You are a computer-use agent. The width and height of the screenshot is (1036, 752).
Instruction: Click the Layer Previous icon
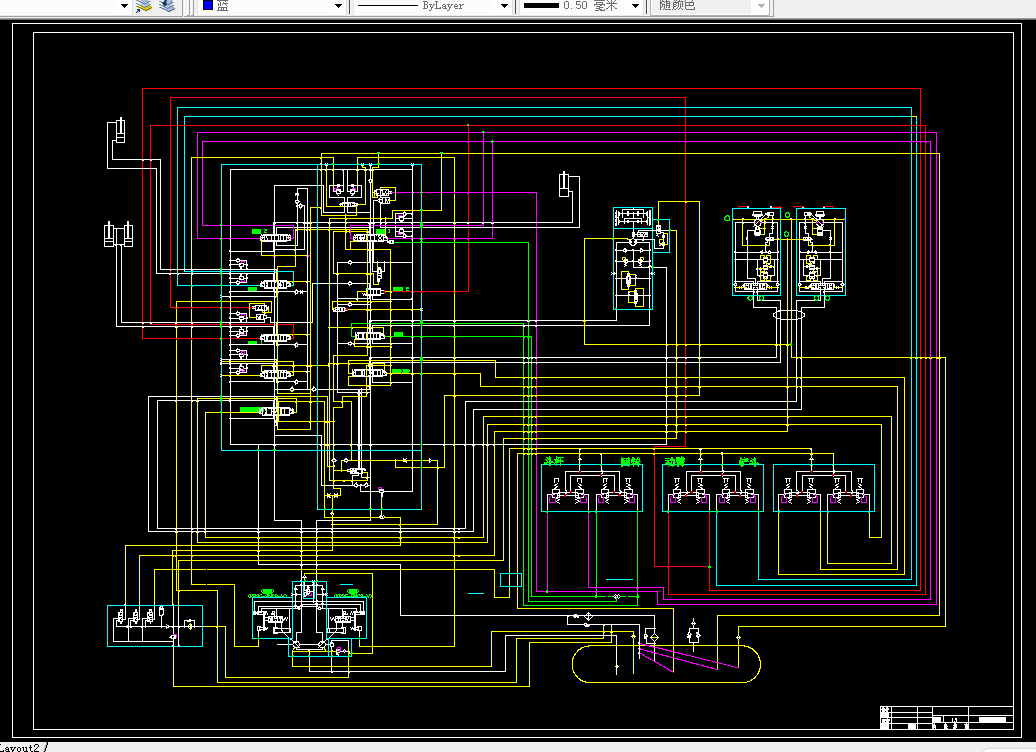click(x=167, y=6)
